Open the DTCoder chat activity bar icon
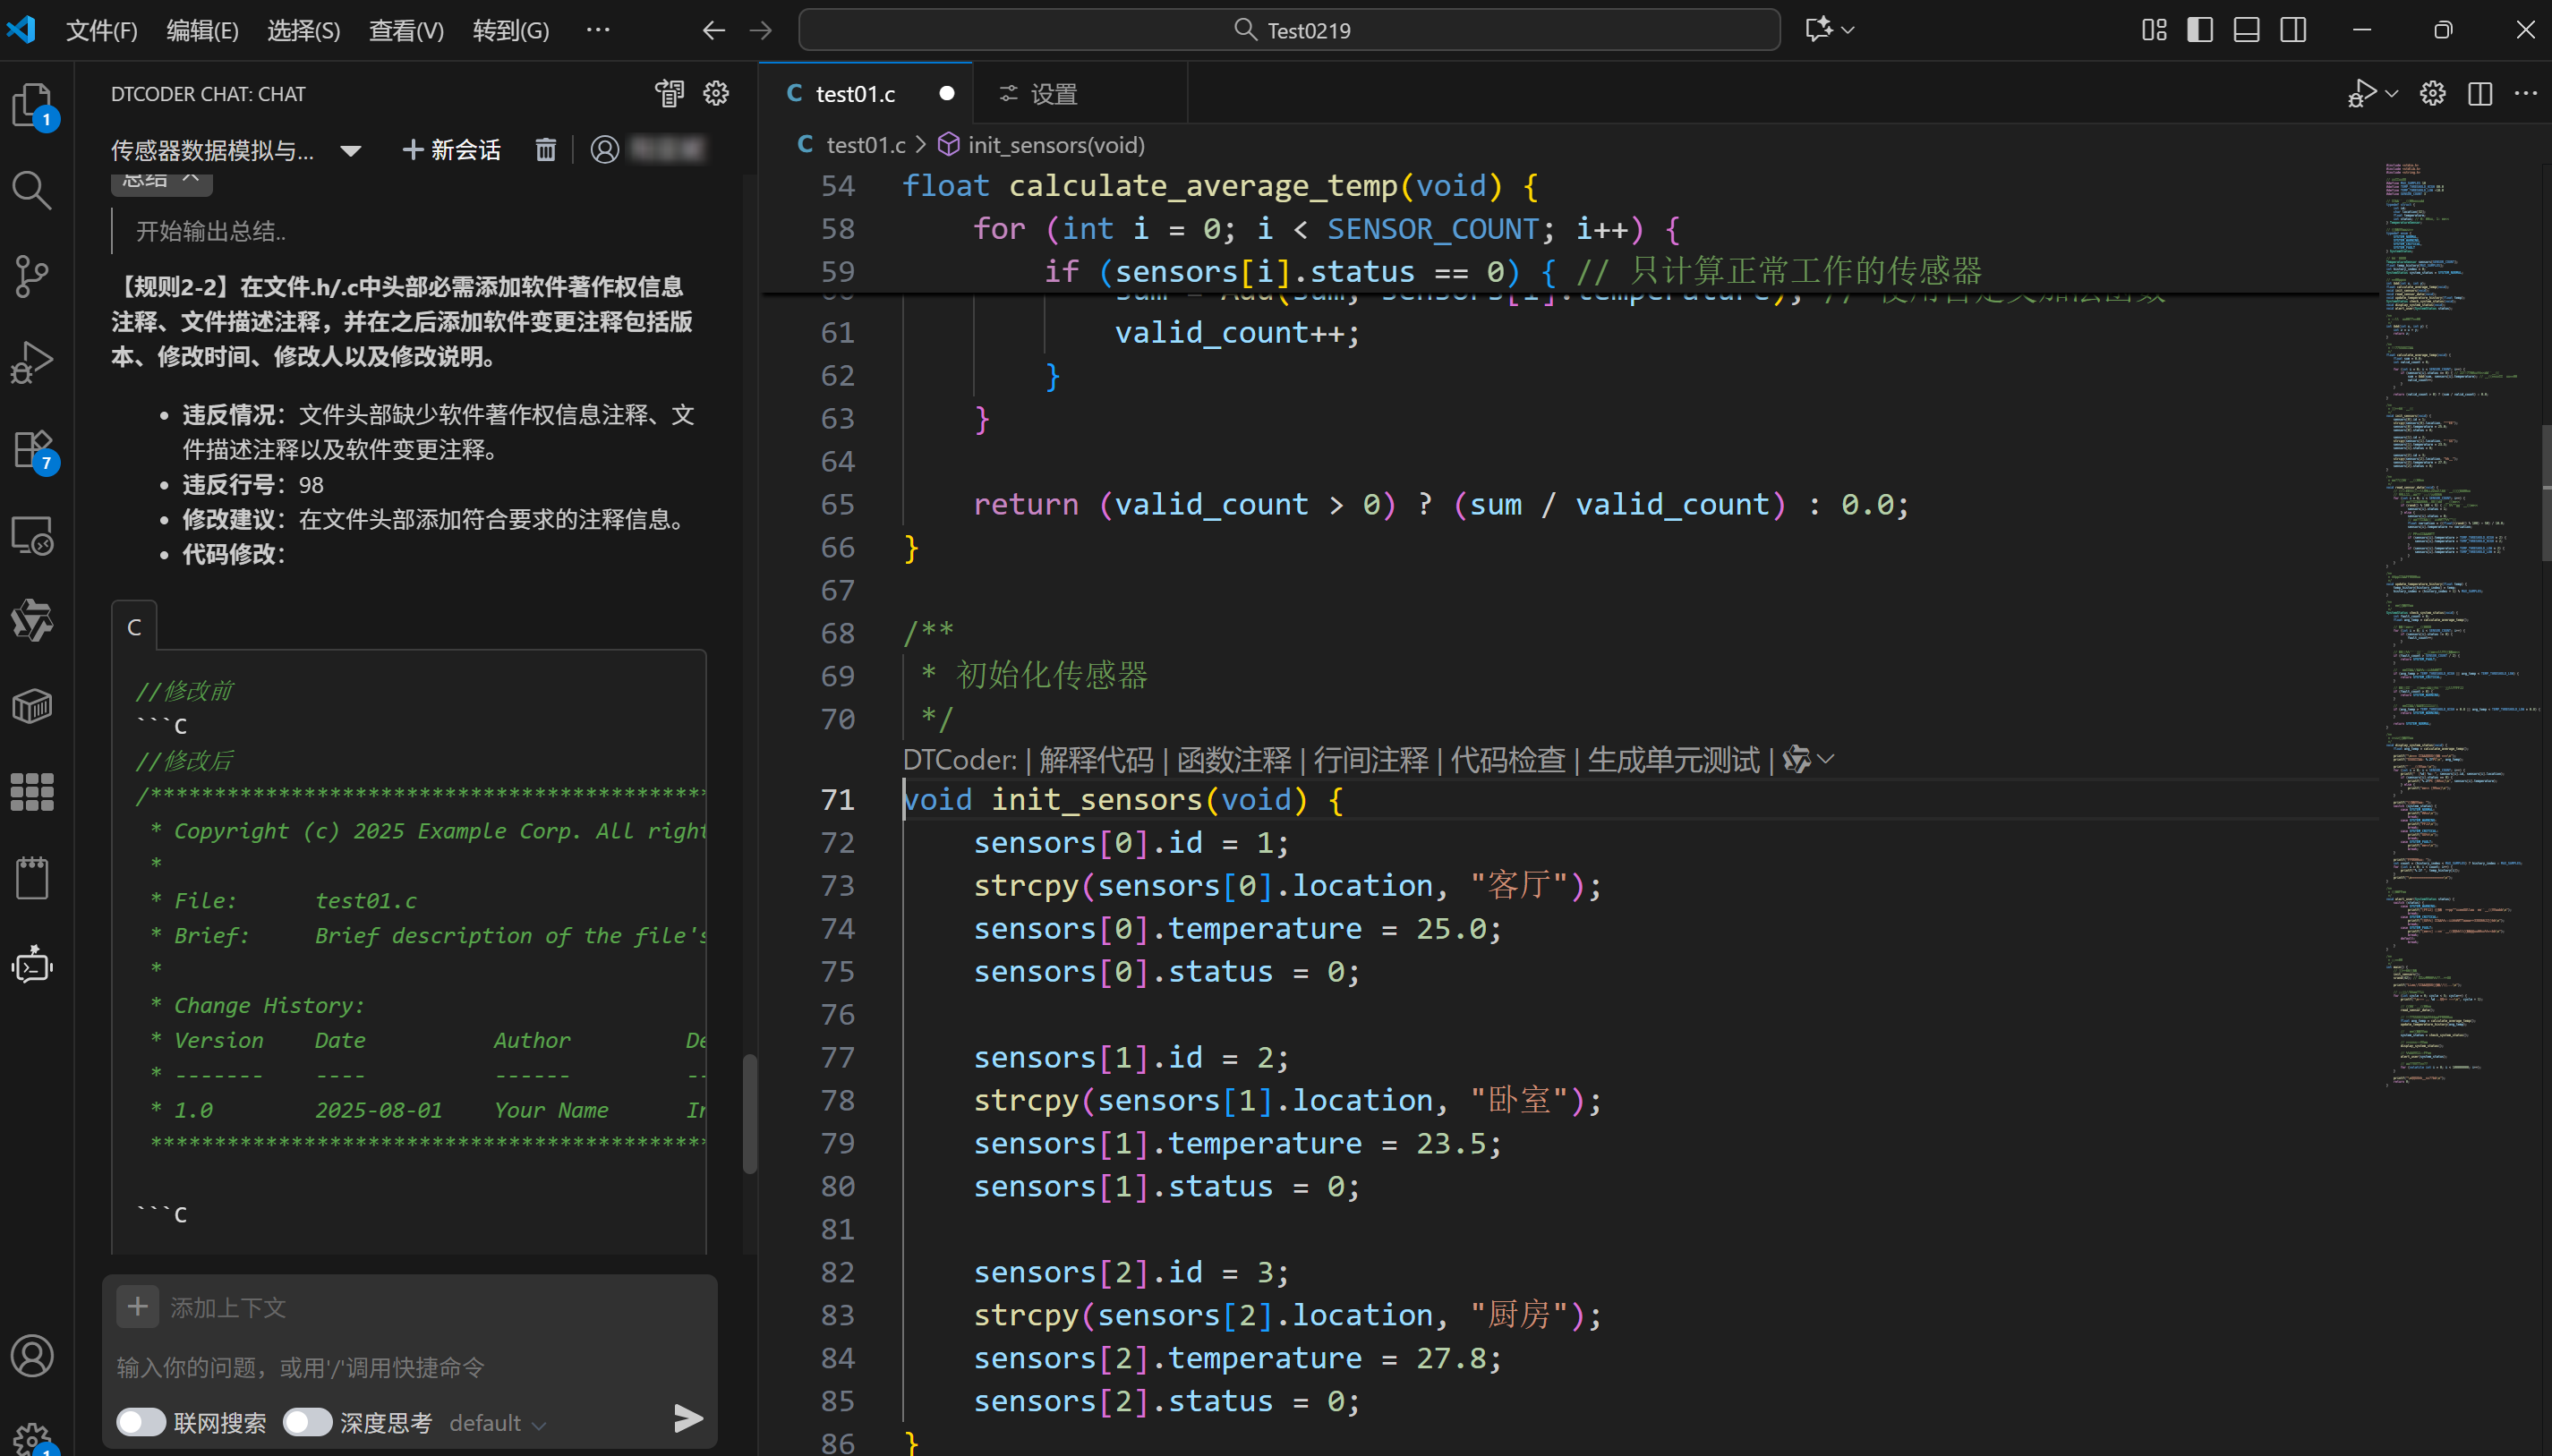The image size is (2552, 1456). (x=32, y=621)
